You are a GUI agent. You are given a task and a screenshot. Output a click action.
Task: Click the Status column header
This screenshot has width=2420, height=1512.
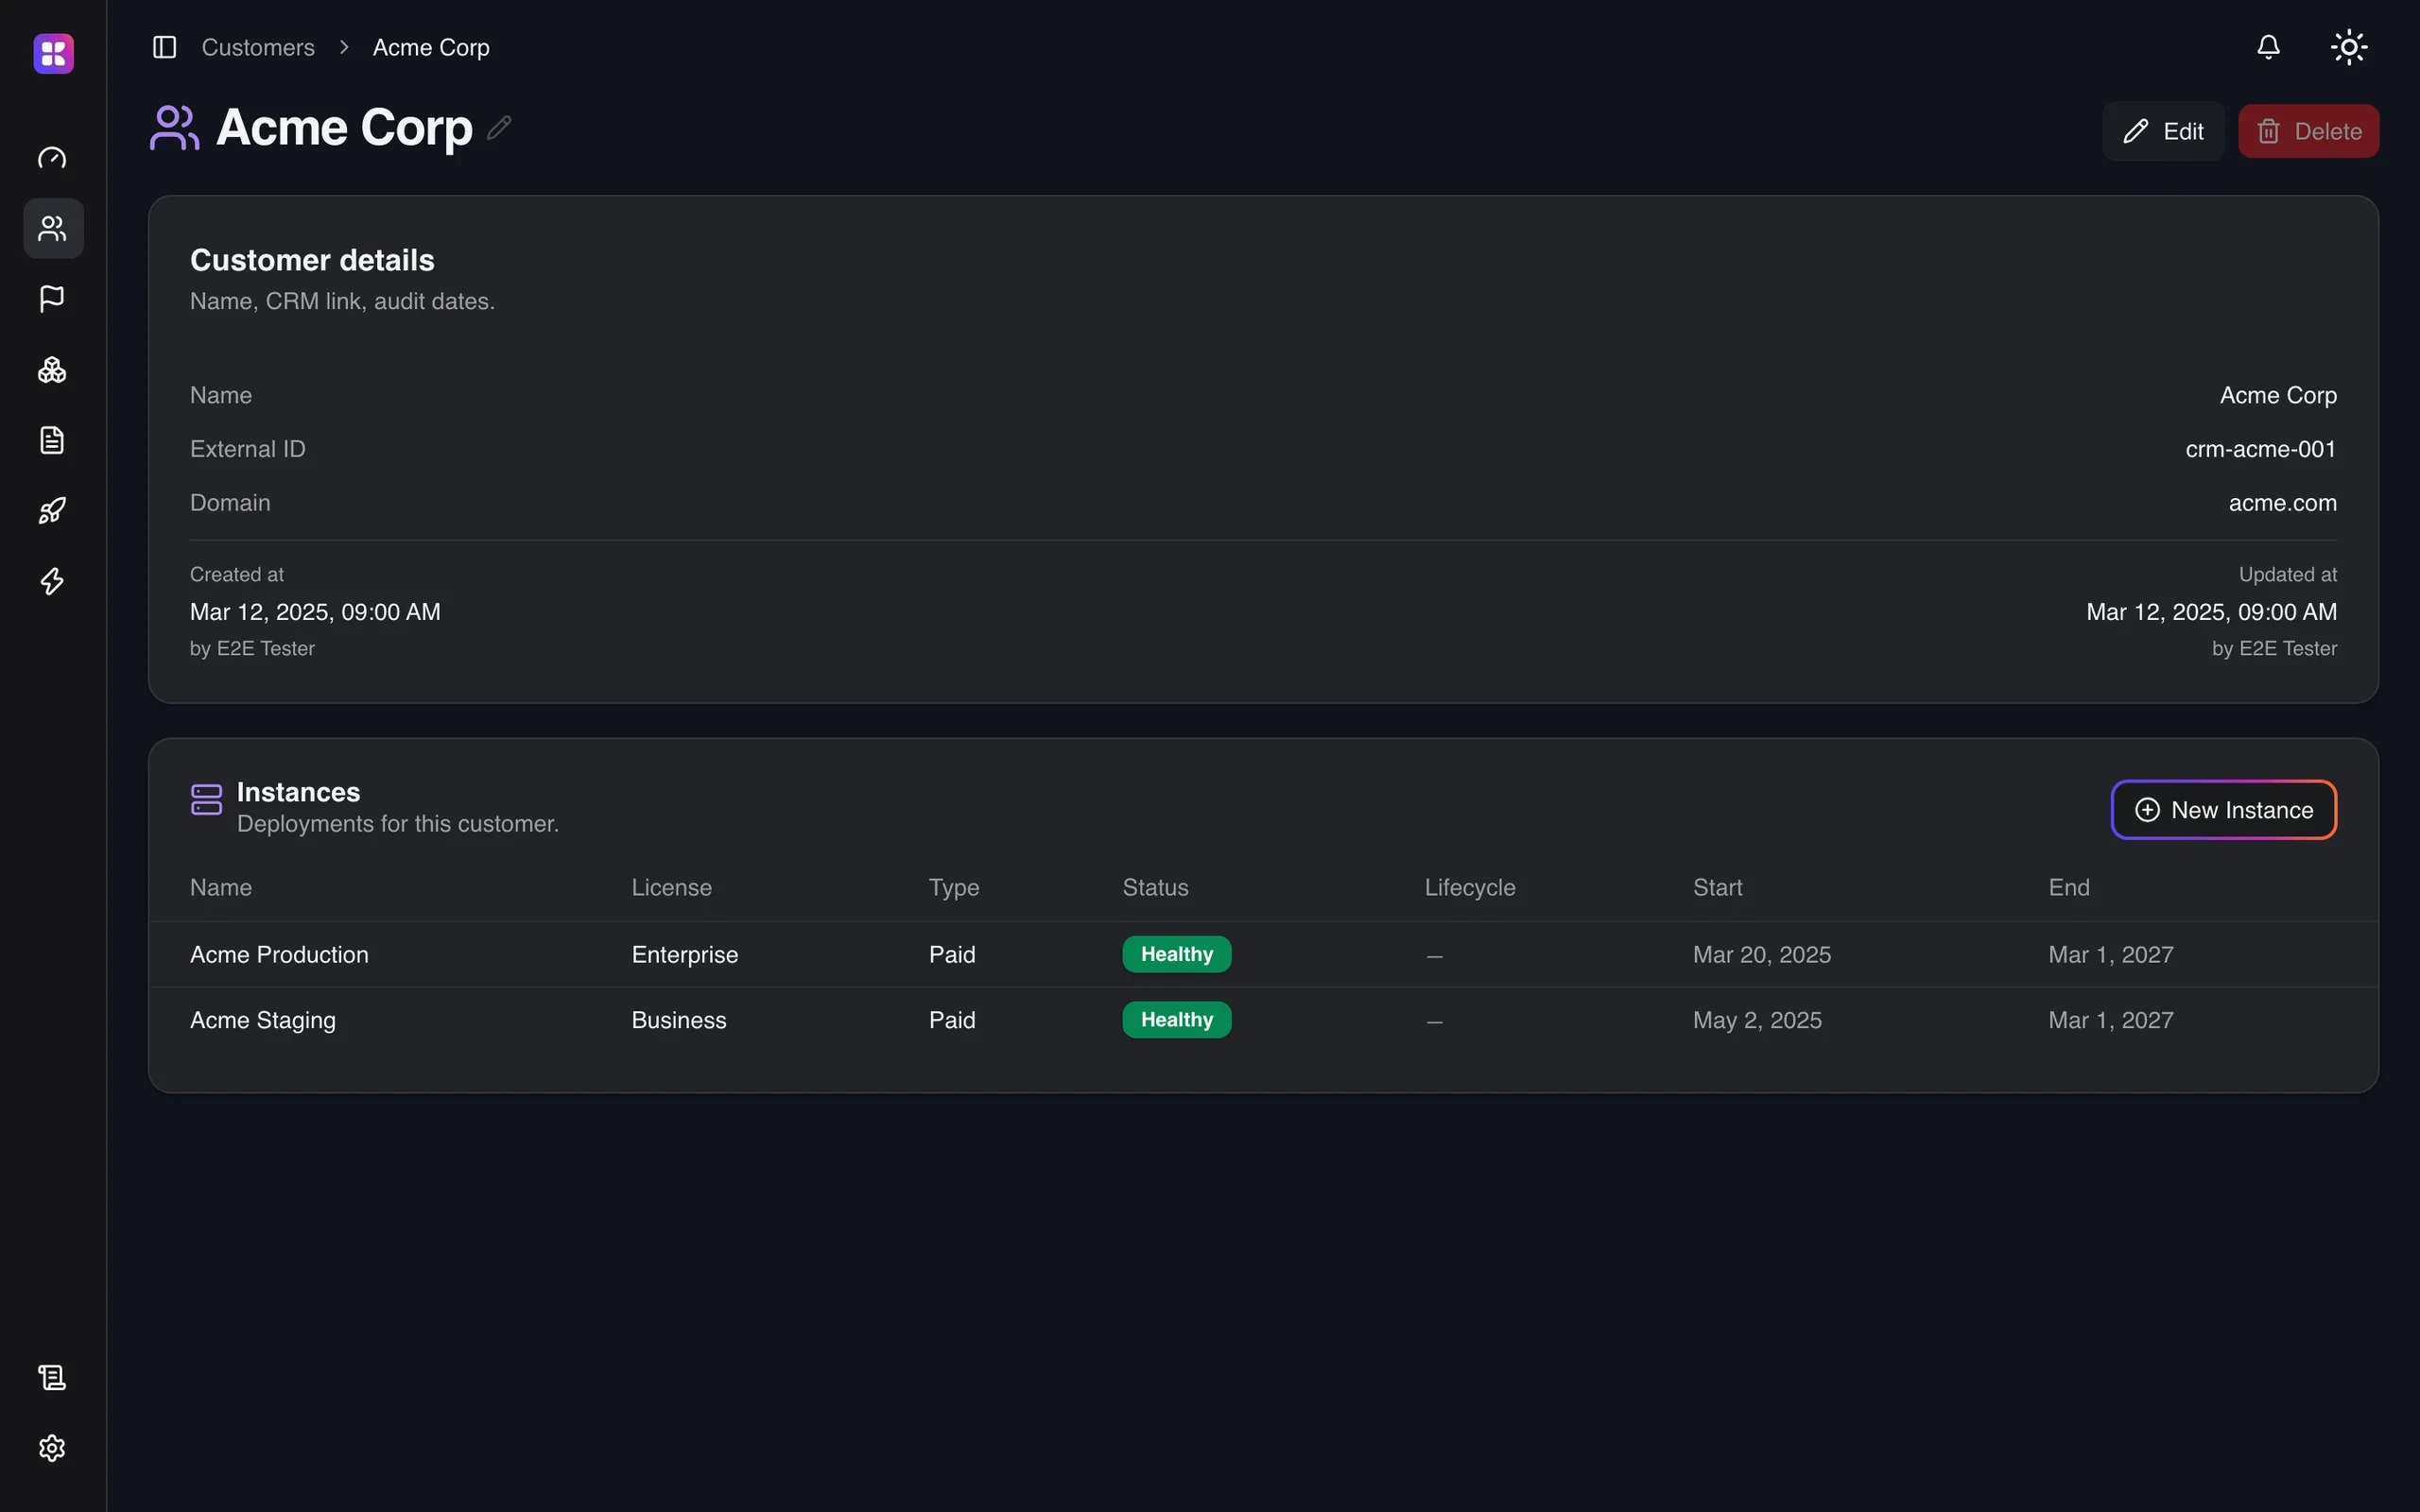[x=1155, y=887]
